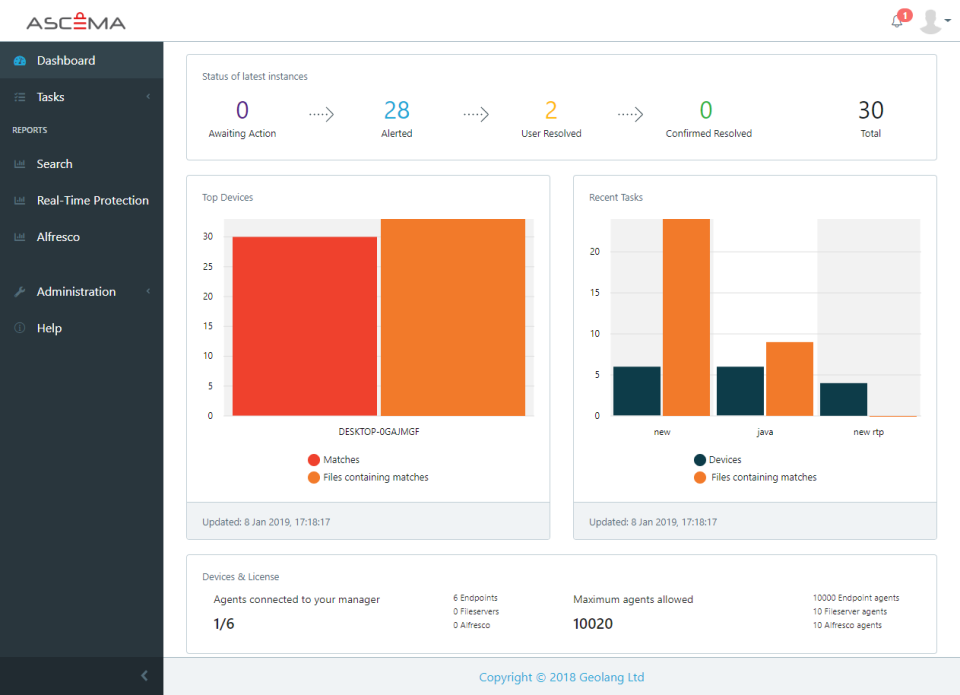Select the Tasks icon in sidebar
The width and height of the screenshot is (960, 695).
tap(20, 96)
